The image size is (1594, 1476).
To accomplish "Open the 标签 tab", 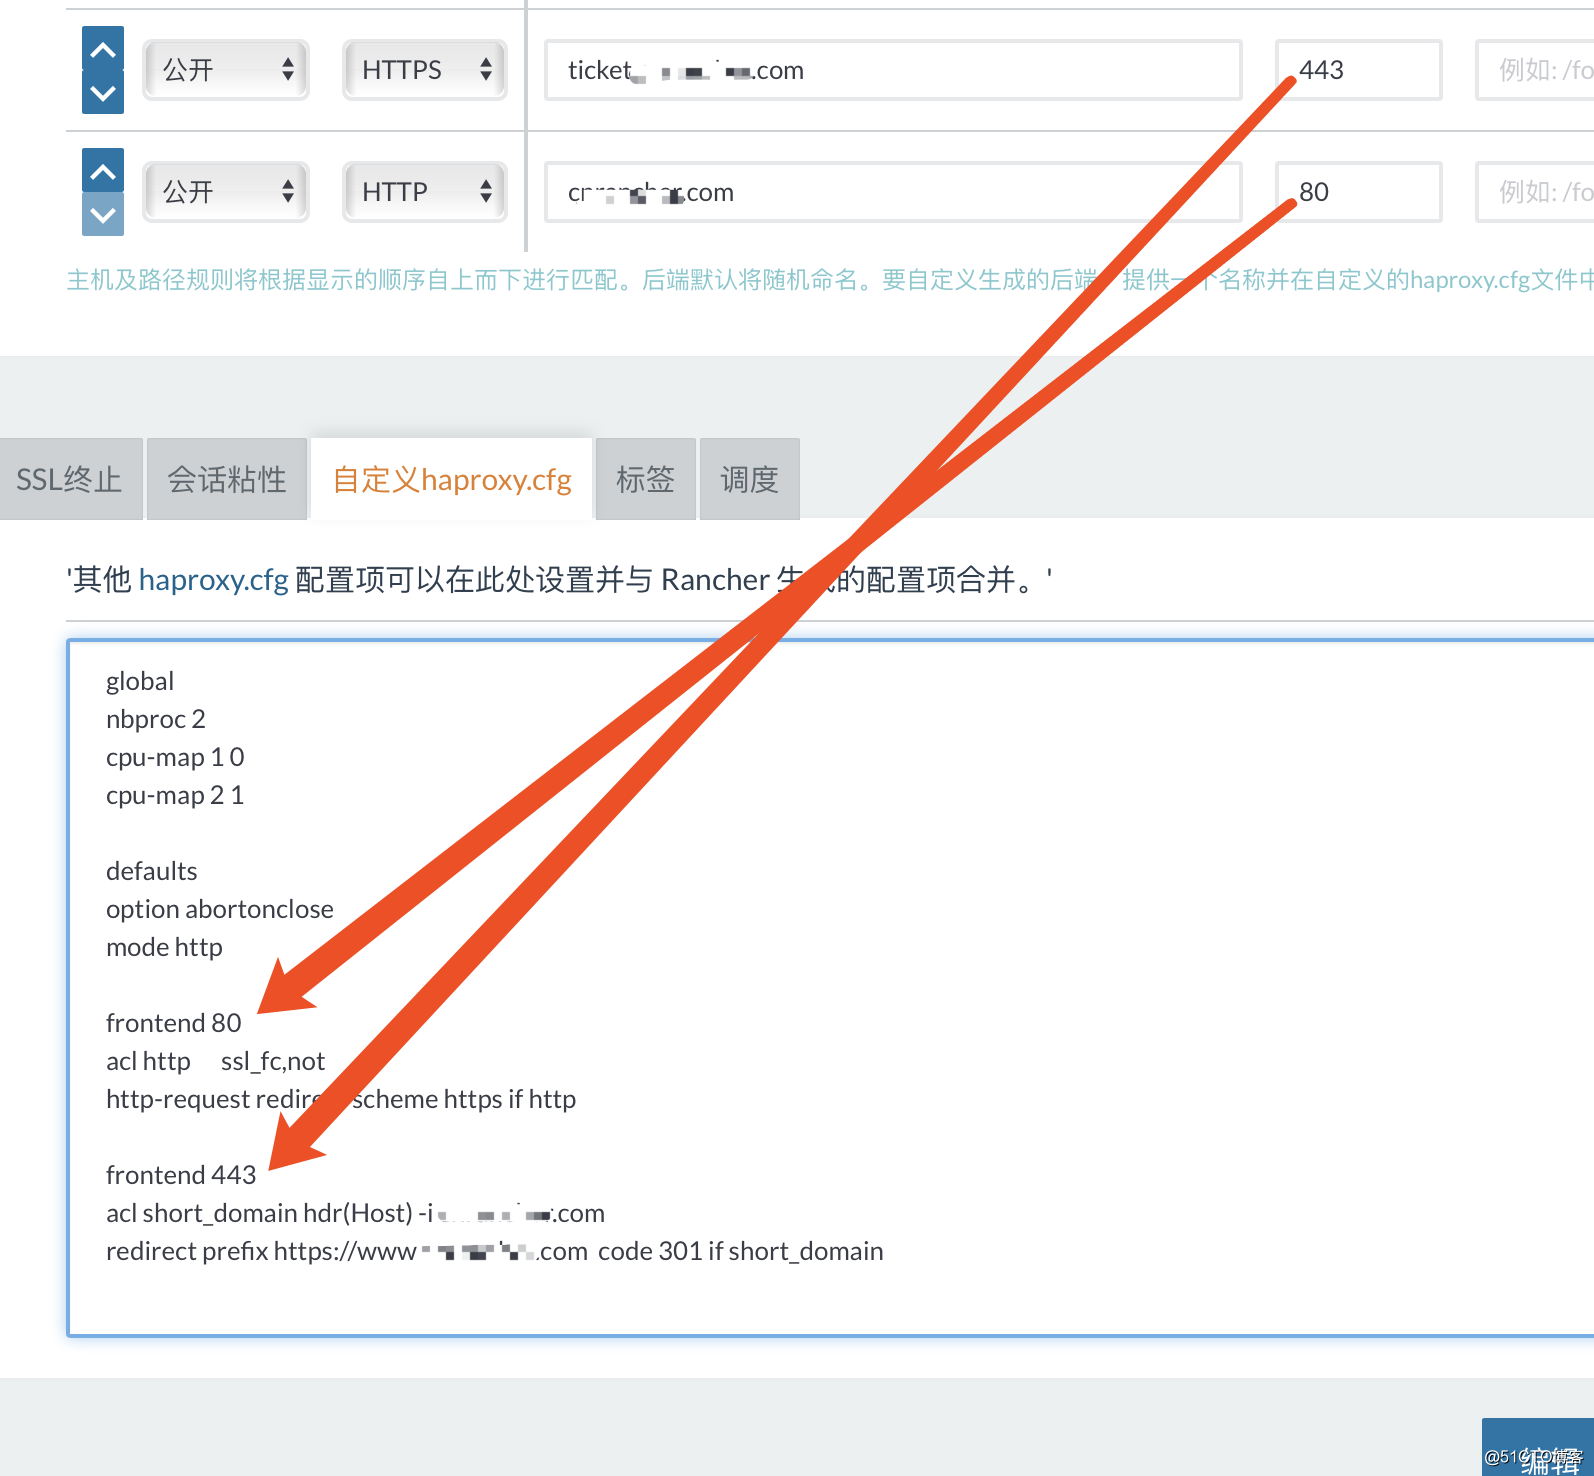I will click(x=646, y=479).
